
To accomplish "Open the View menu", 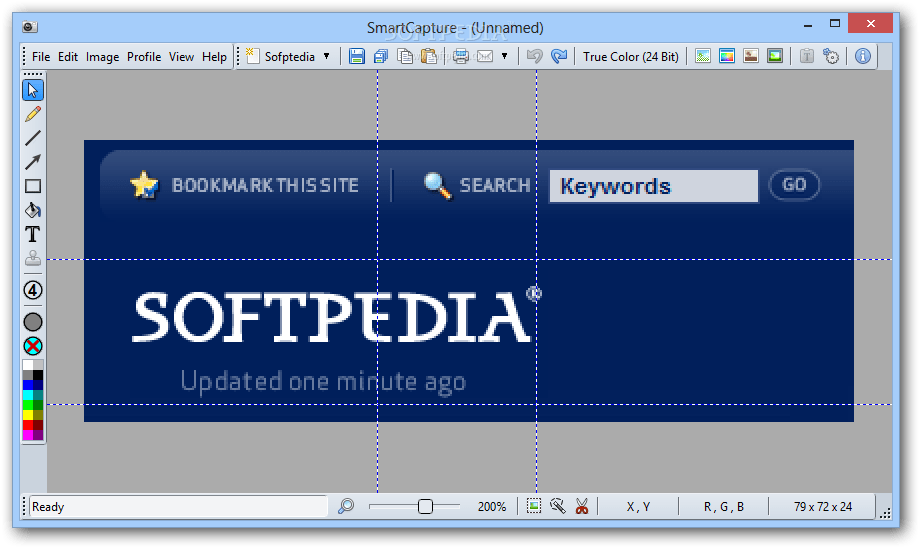I will click(x=181, y=57).
